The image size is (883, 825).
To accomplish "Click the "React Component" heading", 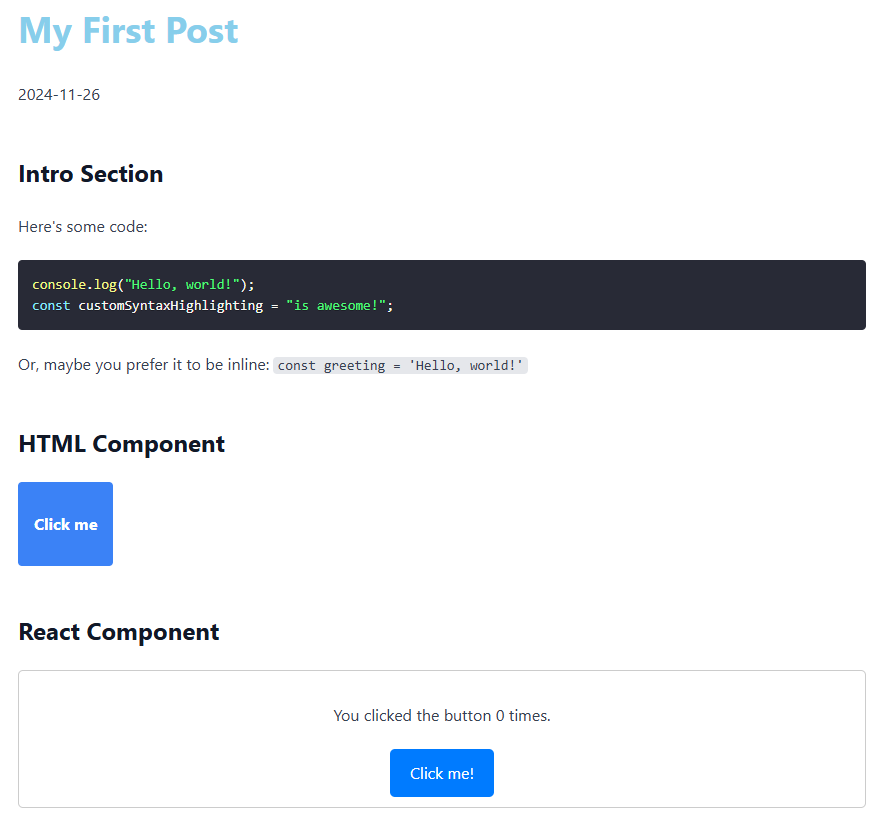I will (x=118, y=632).
